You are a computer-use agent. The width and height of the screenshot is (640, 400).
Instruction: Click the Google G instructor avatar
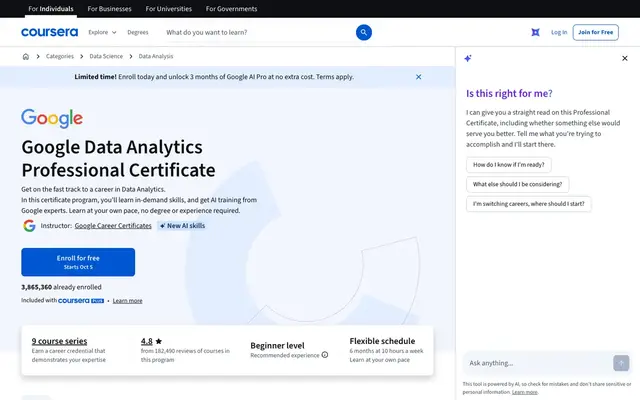coord(29,226)
